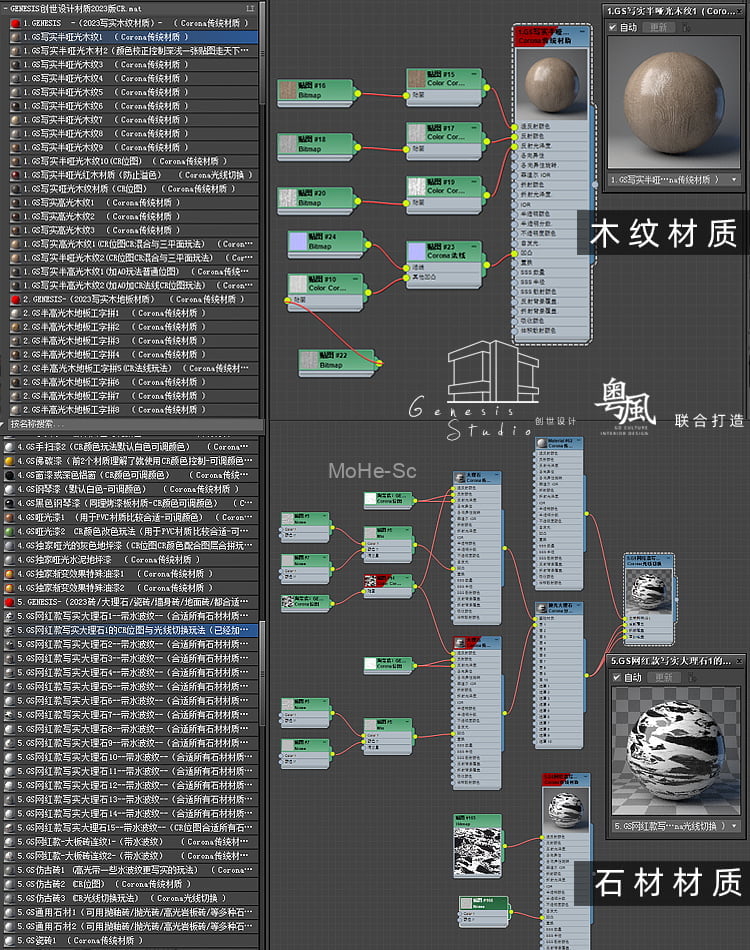Select 5.GS网红款写实大理石7 row
750x950 pixels.
coord(131,715)
